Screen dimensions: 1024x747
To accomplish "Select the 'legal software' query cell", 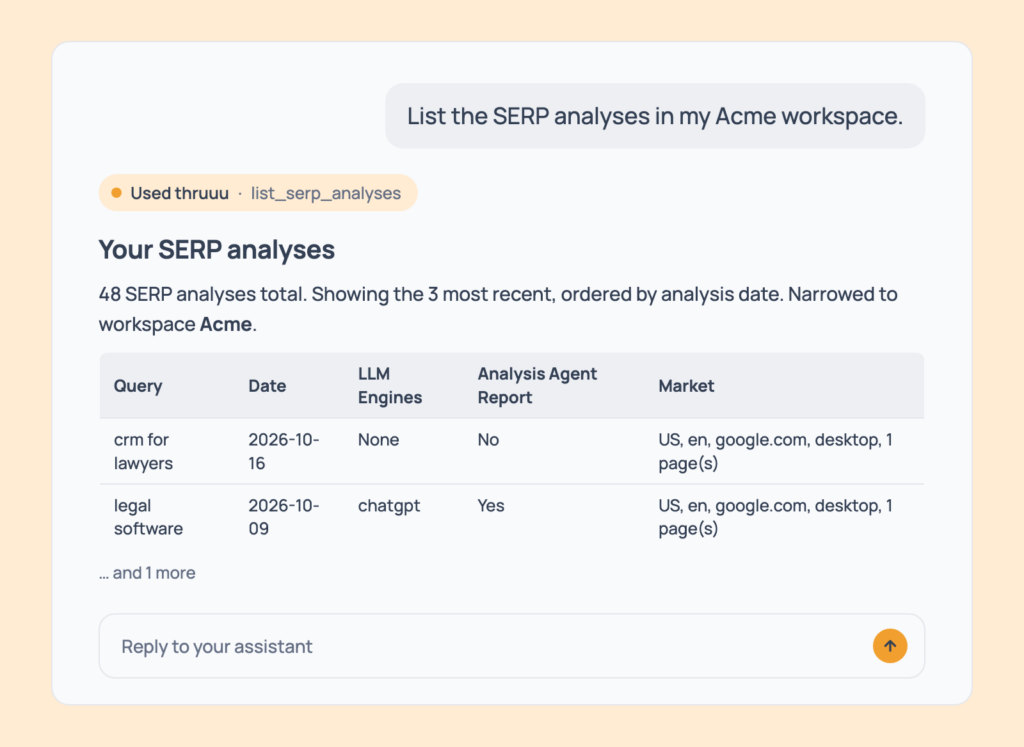I will point(148,517).
